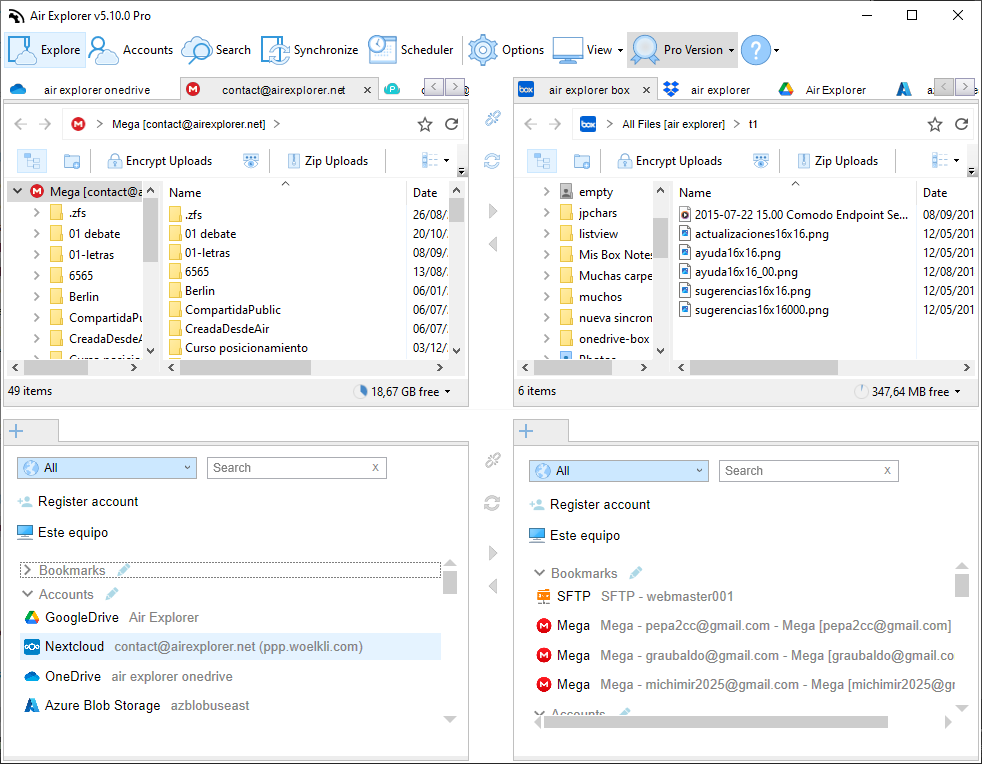Refresh the Box folder listing
Screen dimensions: 982x764
pyautogui.click(x=961, y=124)
